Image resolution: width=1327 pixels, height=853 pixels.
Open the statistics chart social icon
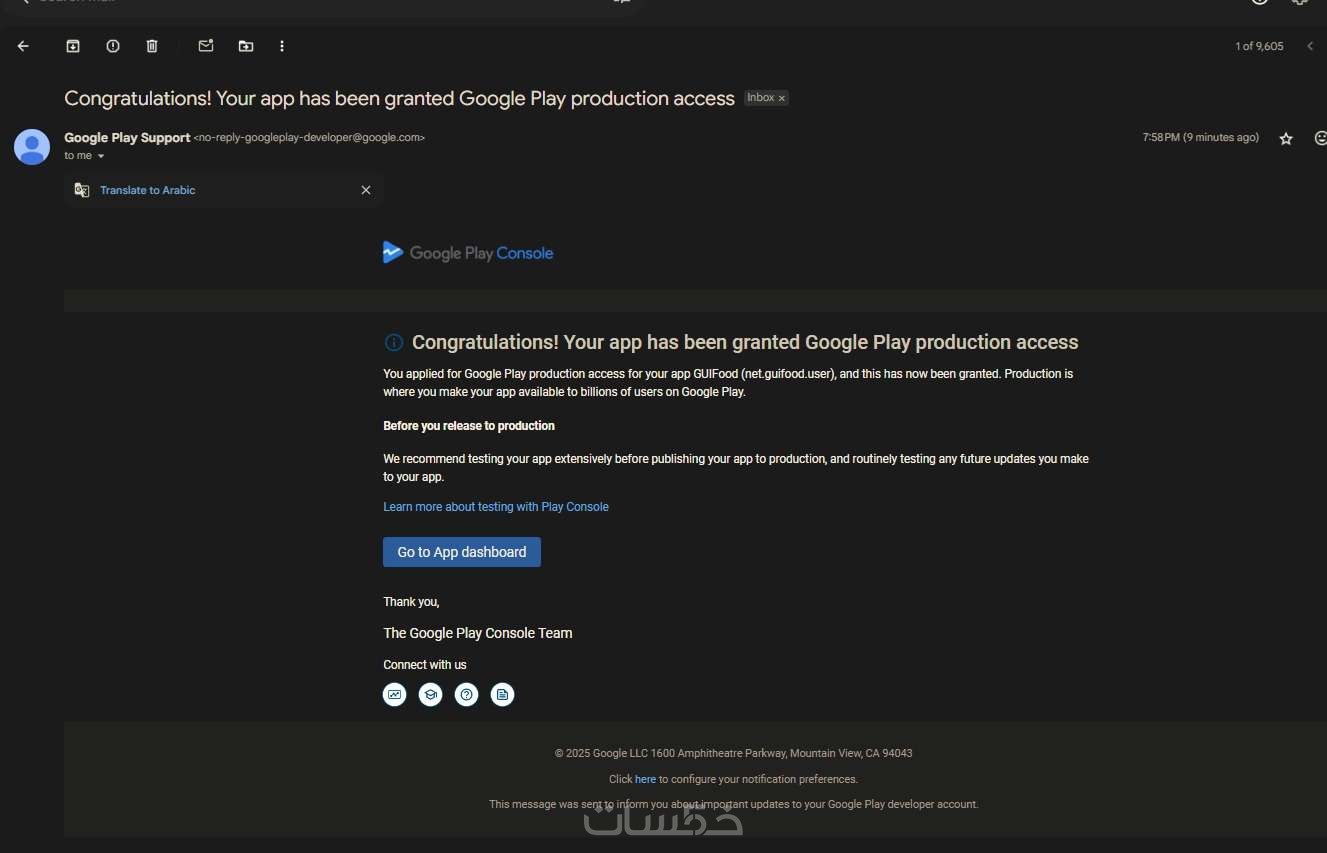click(395, 694)
